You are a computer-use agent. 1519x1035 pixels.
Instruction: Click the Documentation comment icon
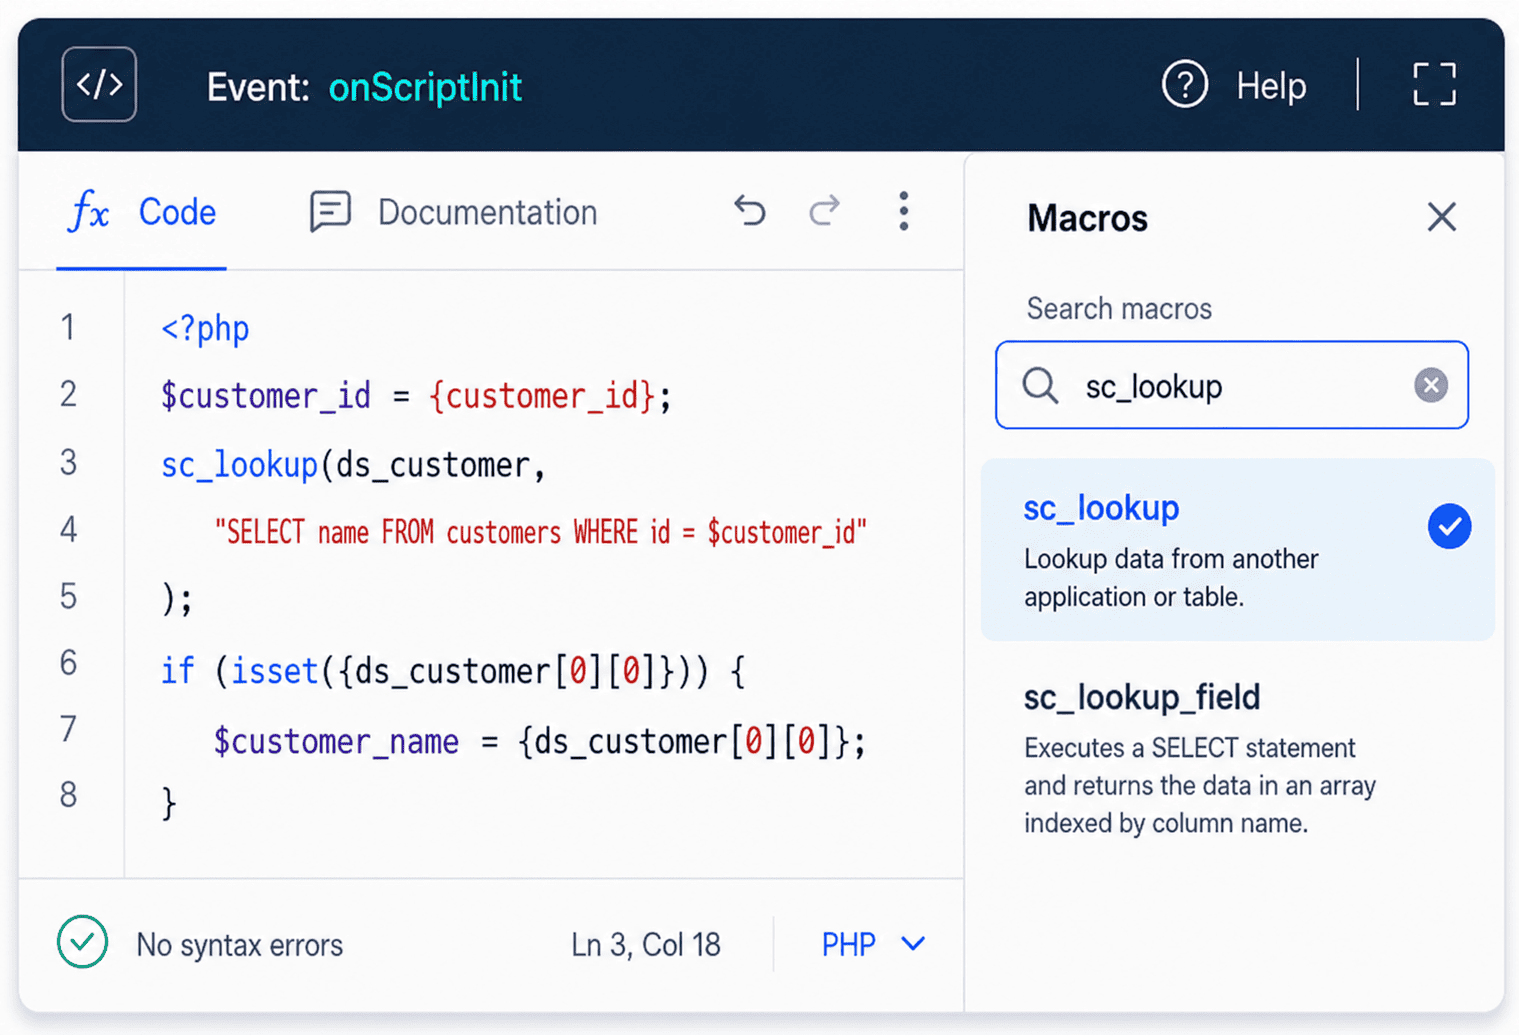[330, 212]
